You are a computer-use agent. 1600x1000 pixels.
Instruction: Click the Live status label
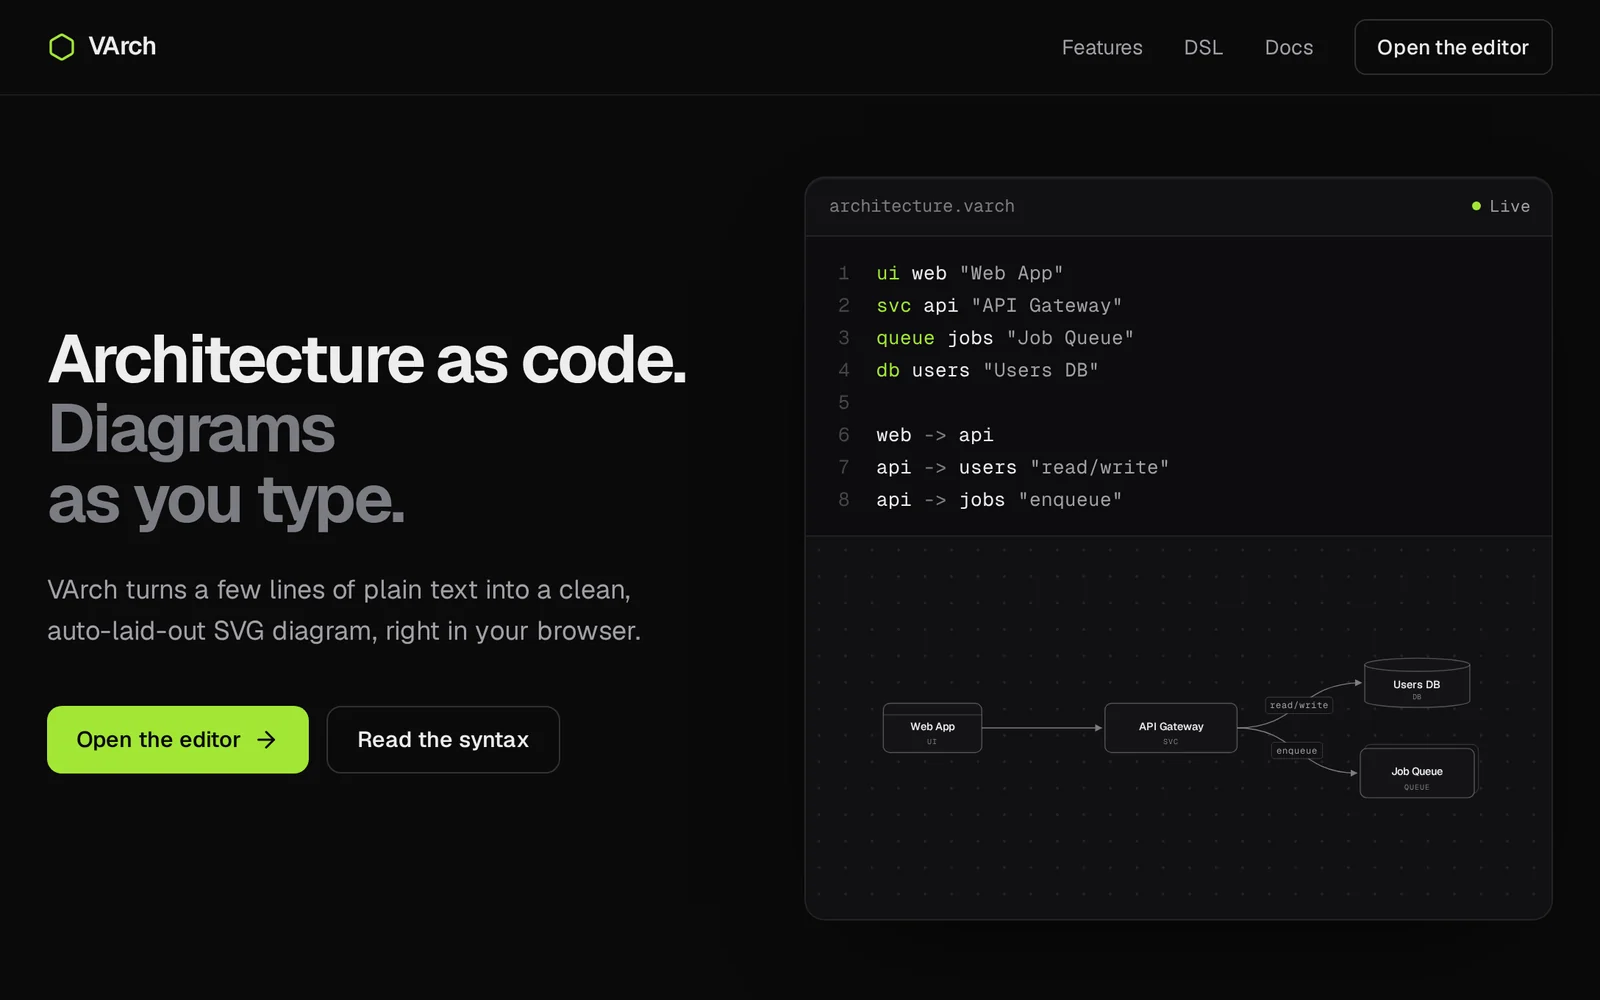pos(1510,206)
